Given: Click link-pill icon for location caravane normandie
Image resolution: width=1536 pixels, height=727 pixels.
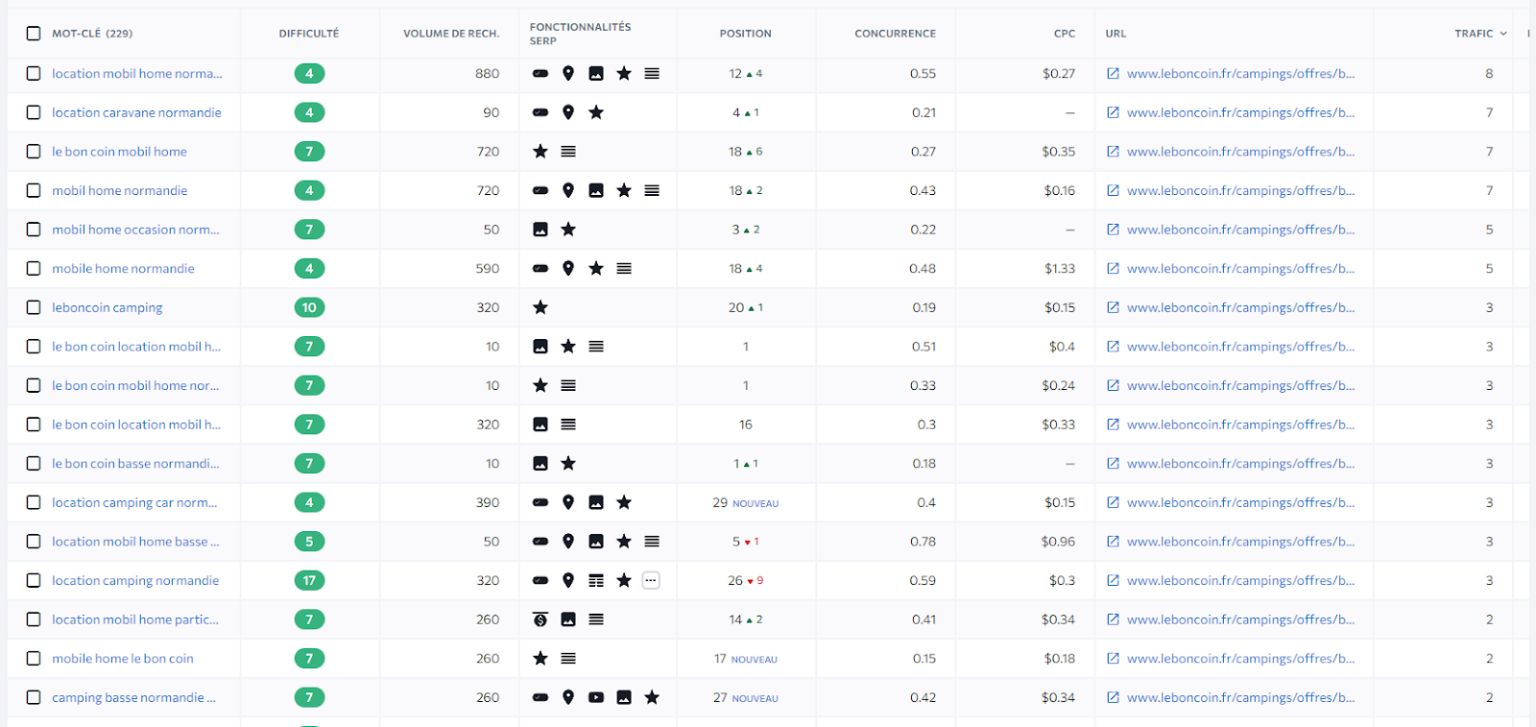Looking at the screenshot, I should (540, 113).
